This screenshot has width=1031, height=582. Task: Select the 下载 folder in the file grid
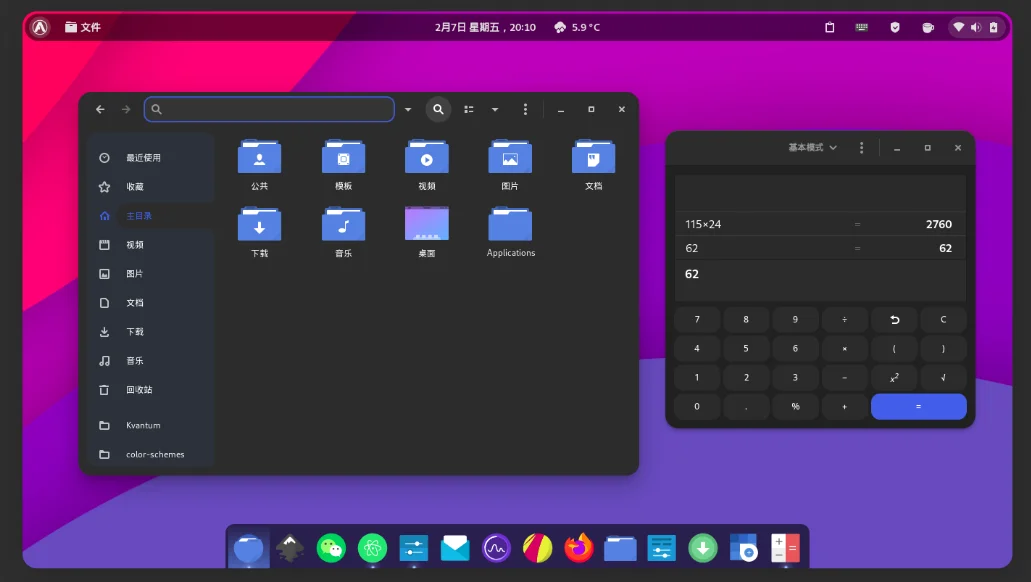259,224
